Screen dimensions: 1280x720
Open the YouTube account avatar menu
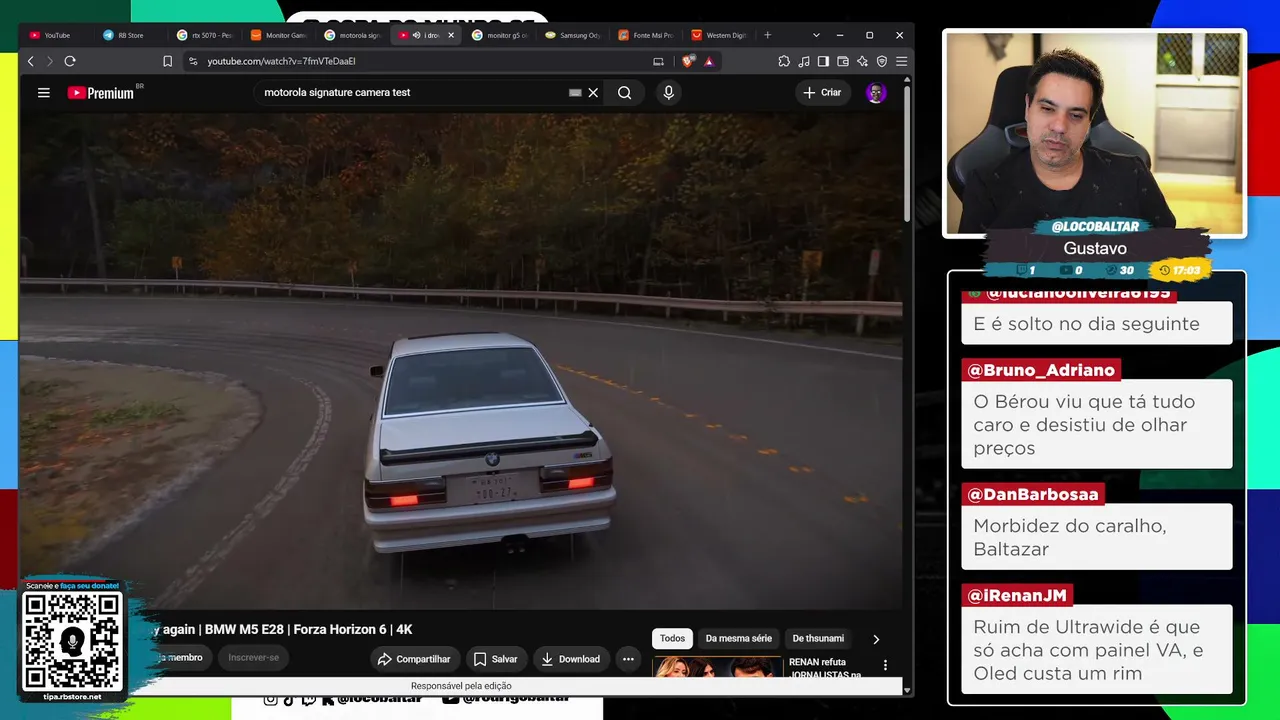point(876,93)
